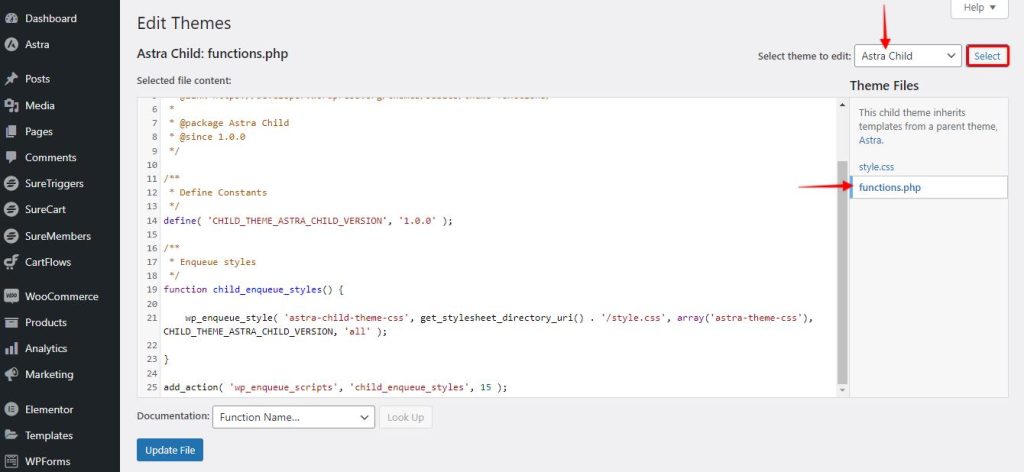Open the CartFlows menu label
The width and height of the screenshot is (1024, 472).
click(48, 262)
